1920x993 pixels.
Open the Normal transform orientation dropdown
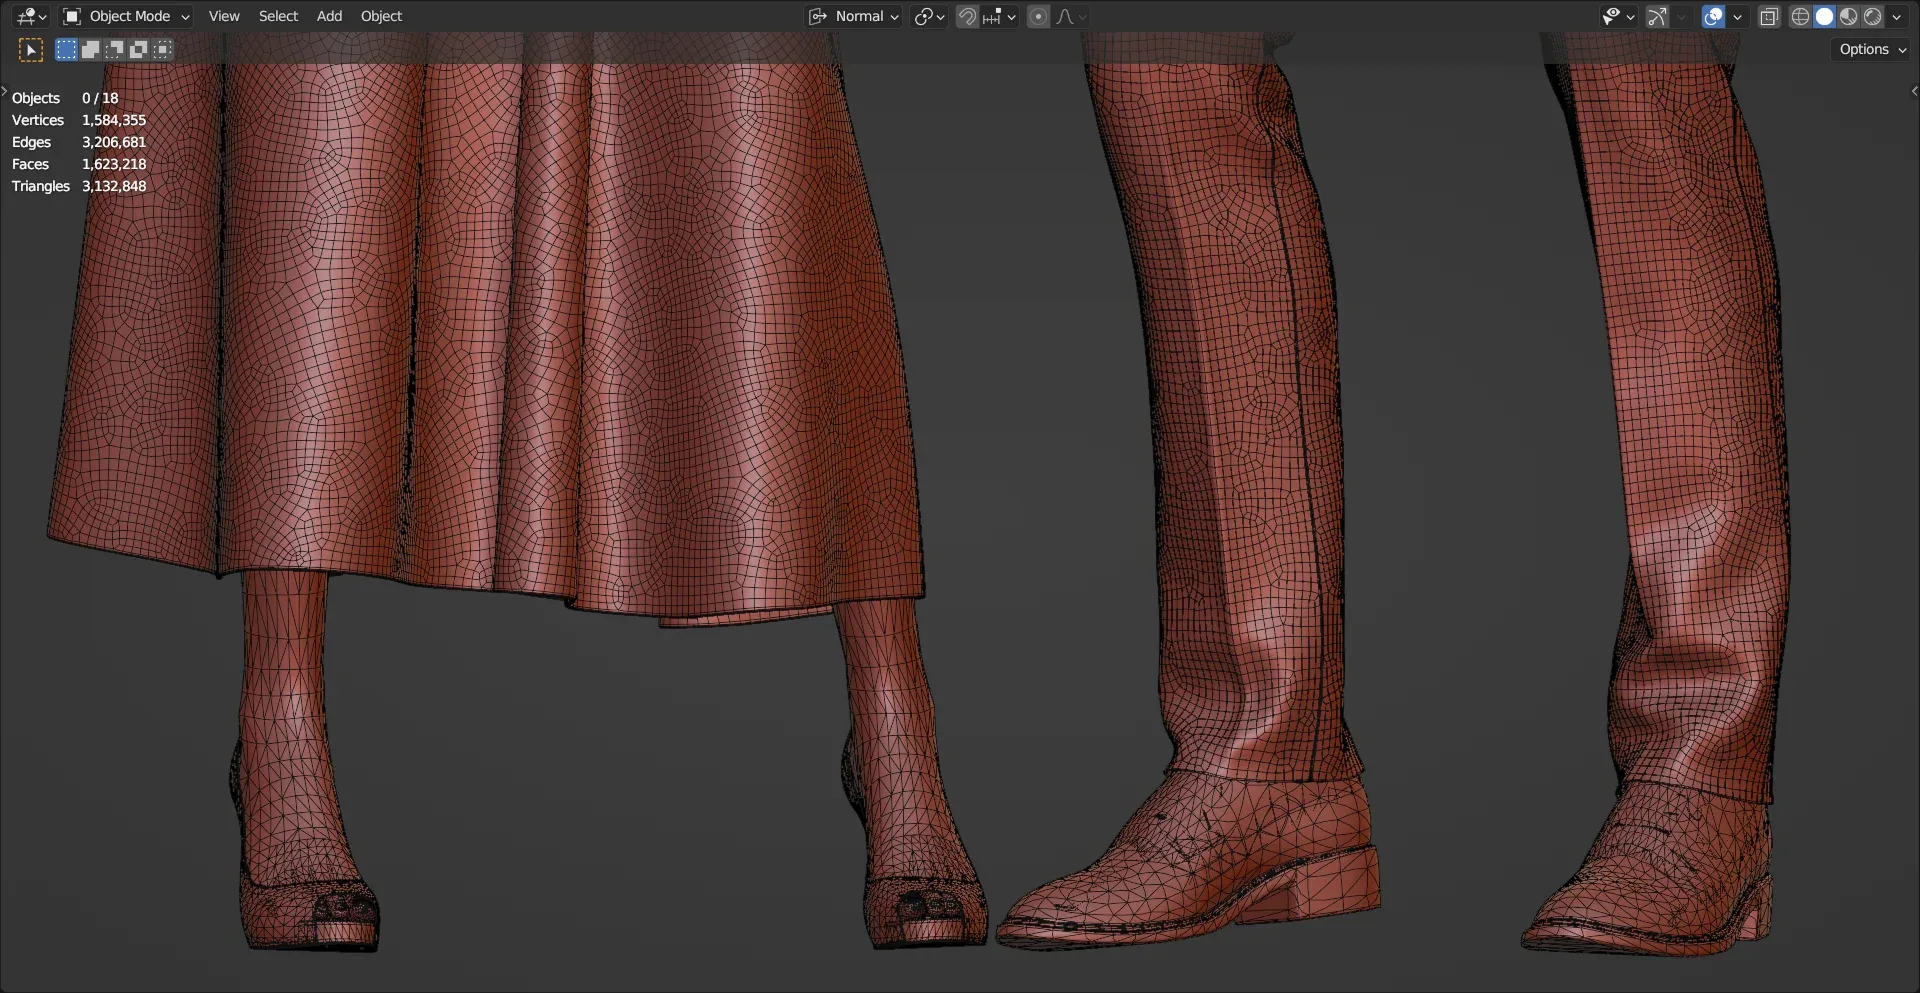[x=854, y=16]
